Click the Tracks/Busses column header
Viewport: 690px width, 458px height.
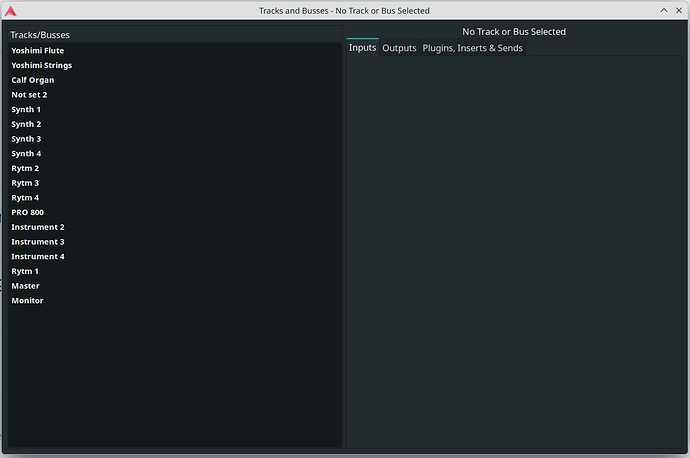pos(175,35)
